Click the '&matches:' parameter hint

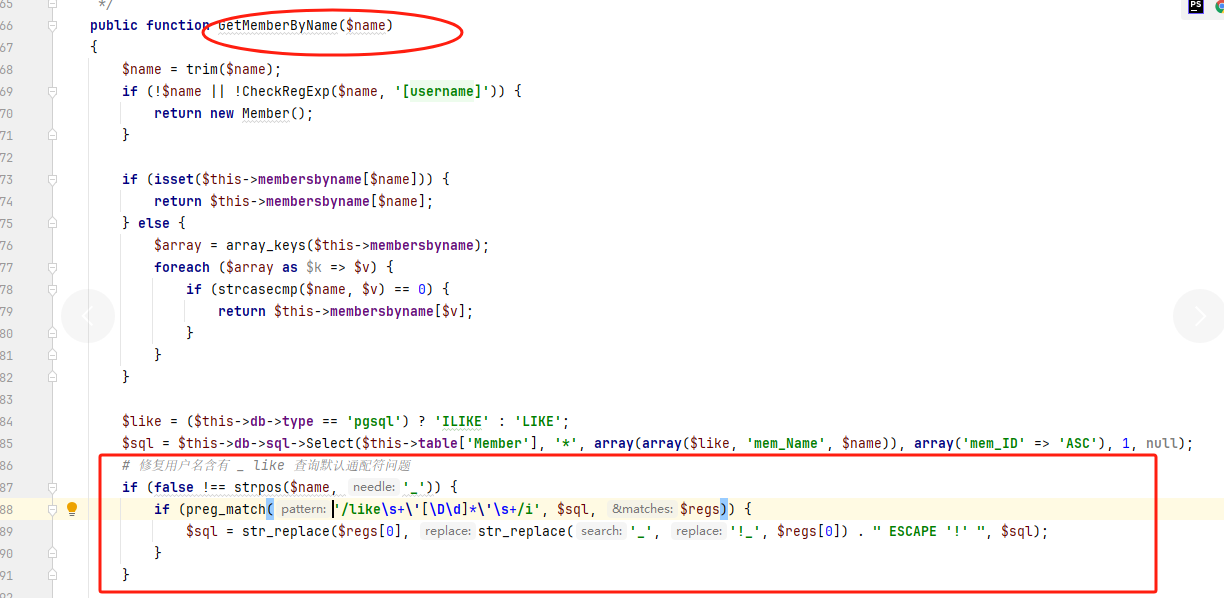(641, 510)
